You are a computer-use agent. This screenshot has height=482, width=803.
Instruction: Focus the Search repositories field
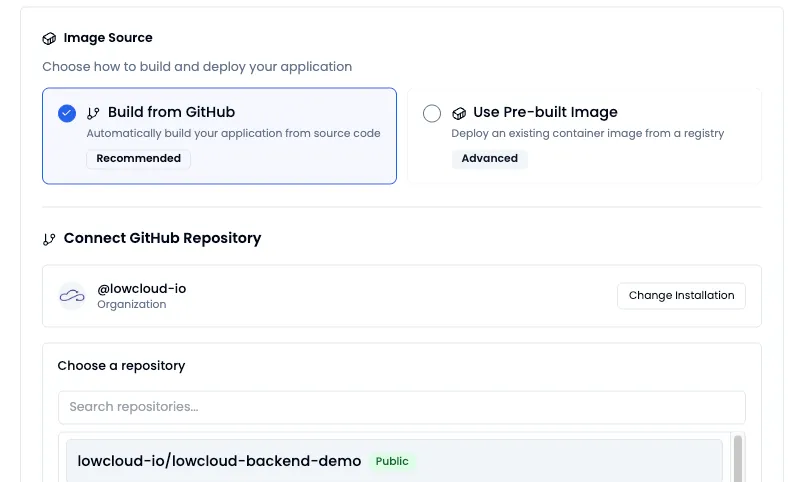(402, 407)
